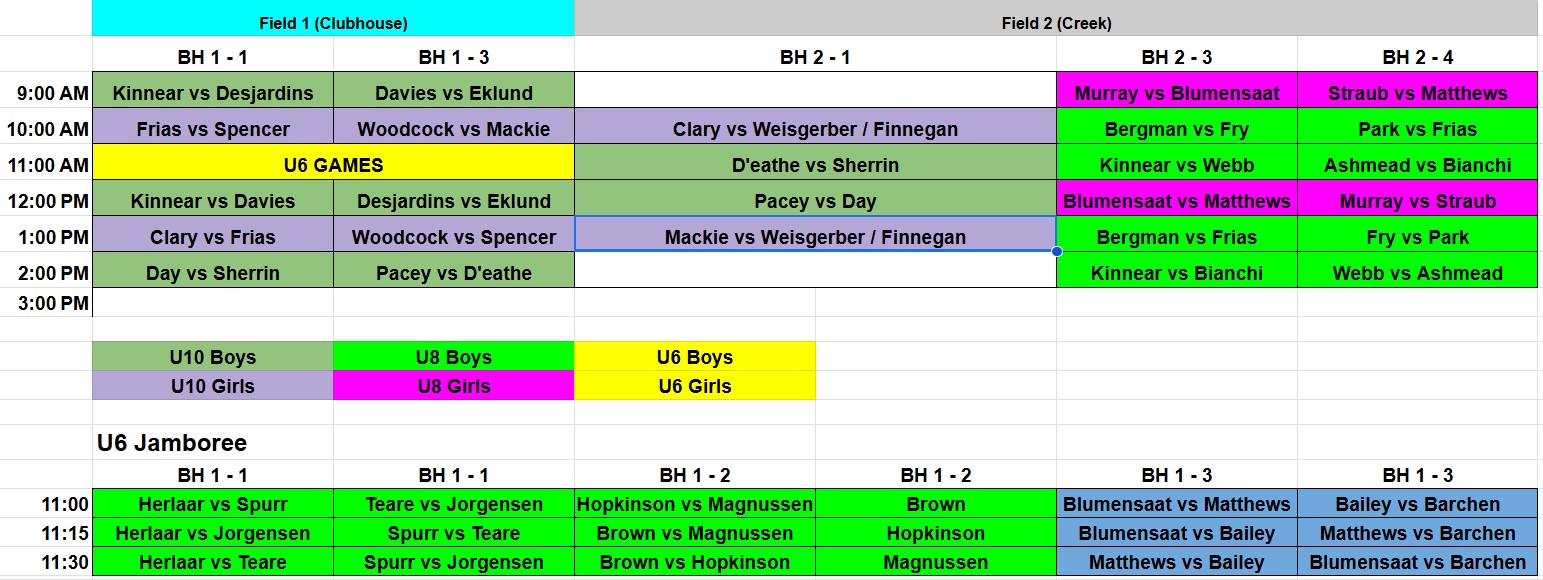Select the U8 Girls magenta legend cell
1543x580 pixels.
pyautogui.click(x=454, y=386)
